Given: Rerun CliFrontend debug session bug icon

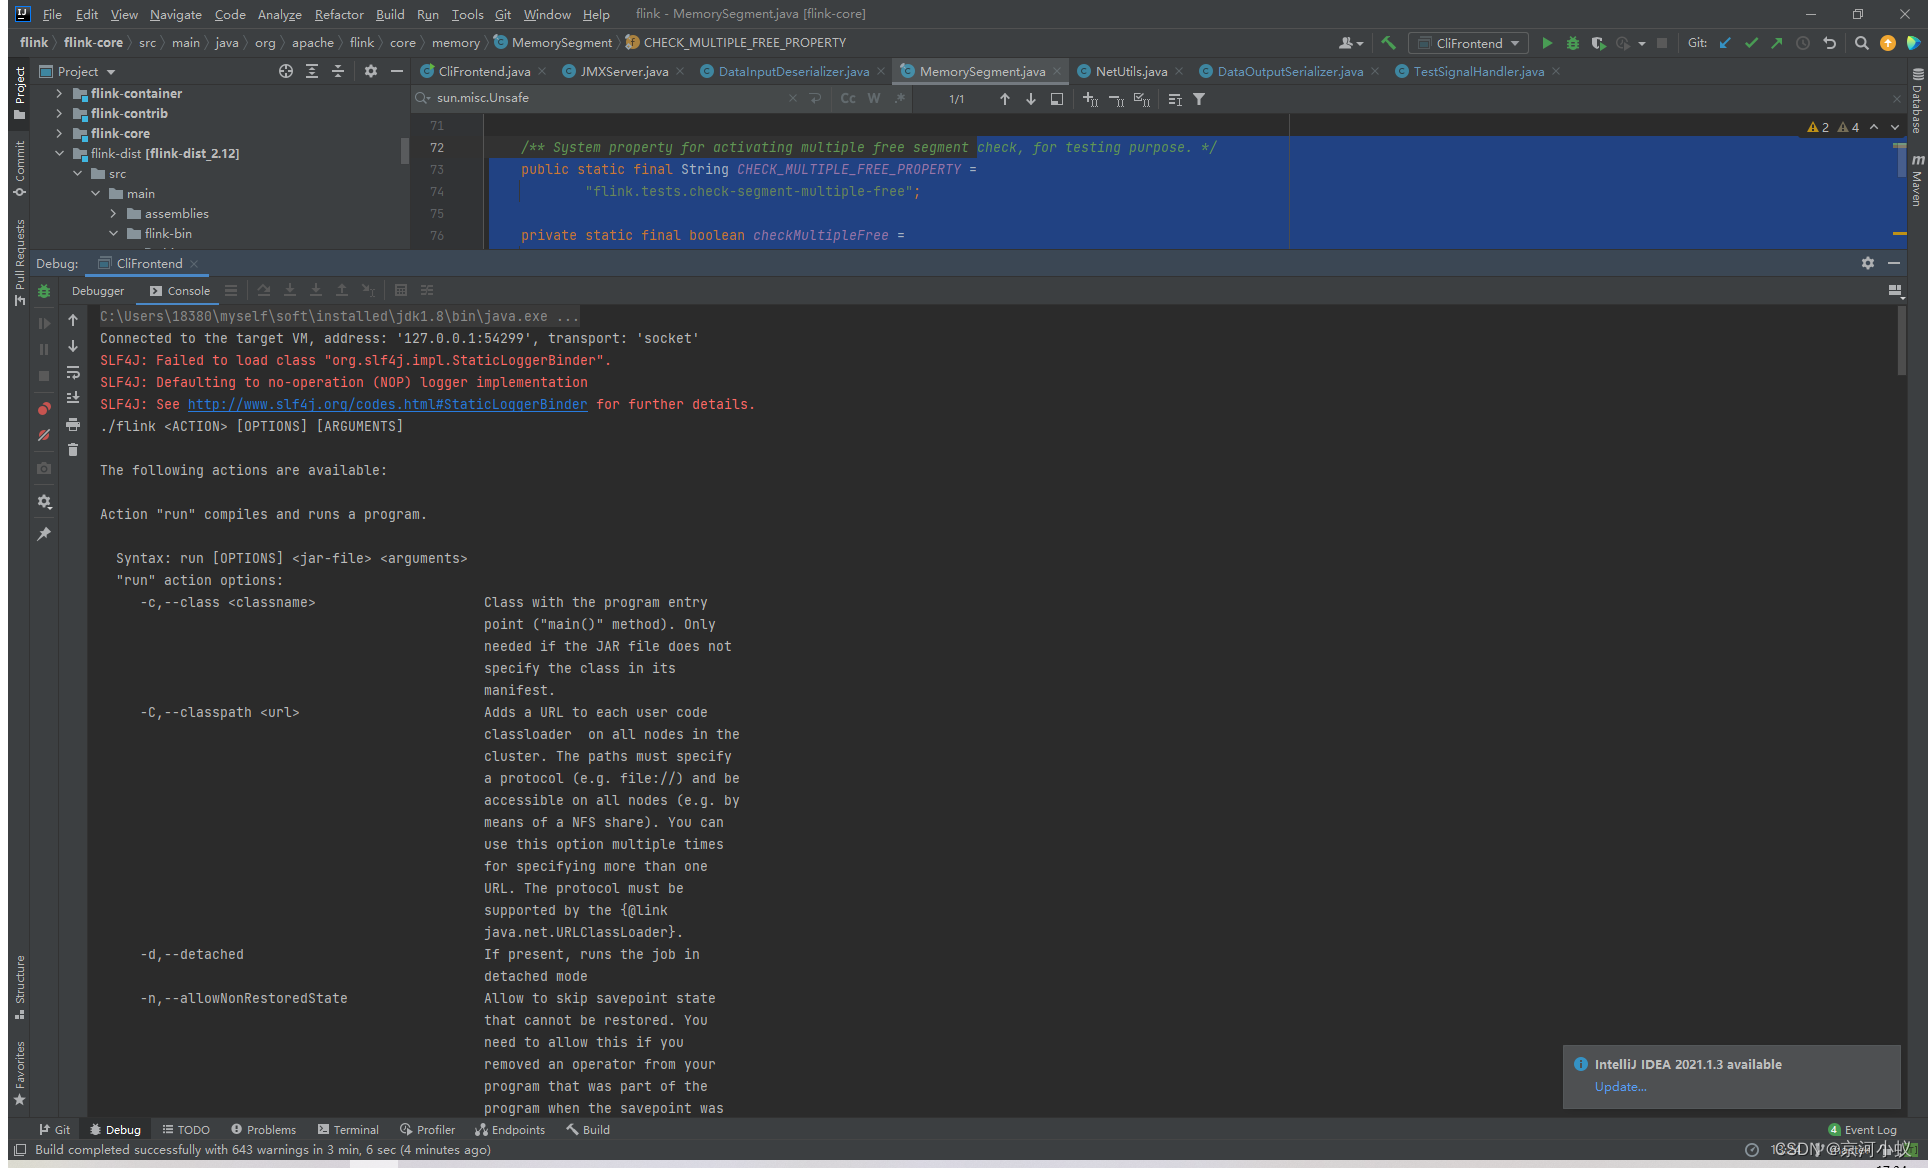Looking at the screenshot, I should pos(44,291).
